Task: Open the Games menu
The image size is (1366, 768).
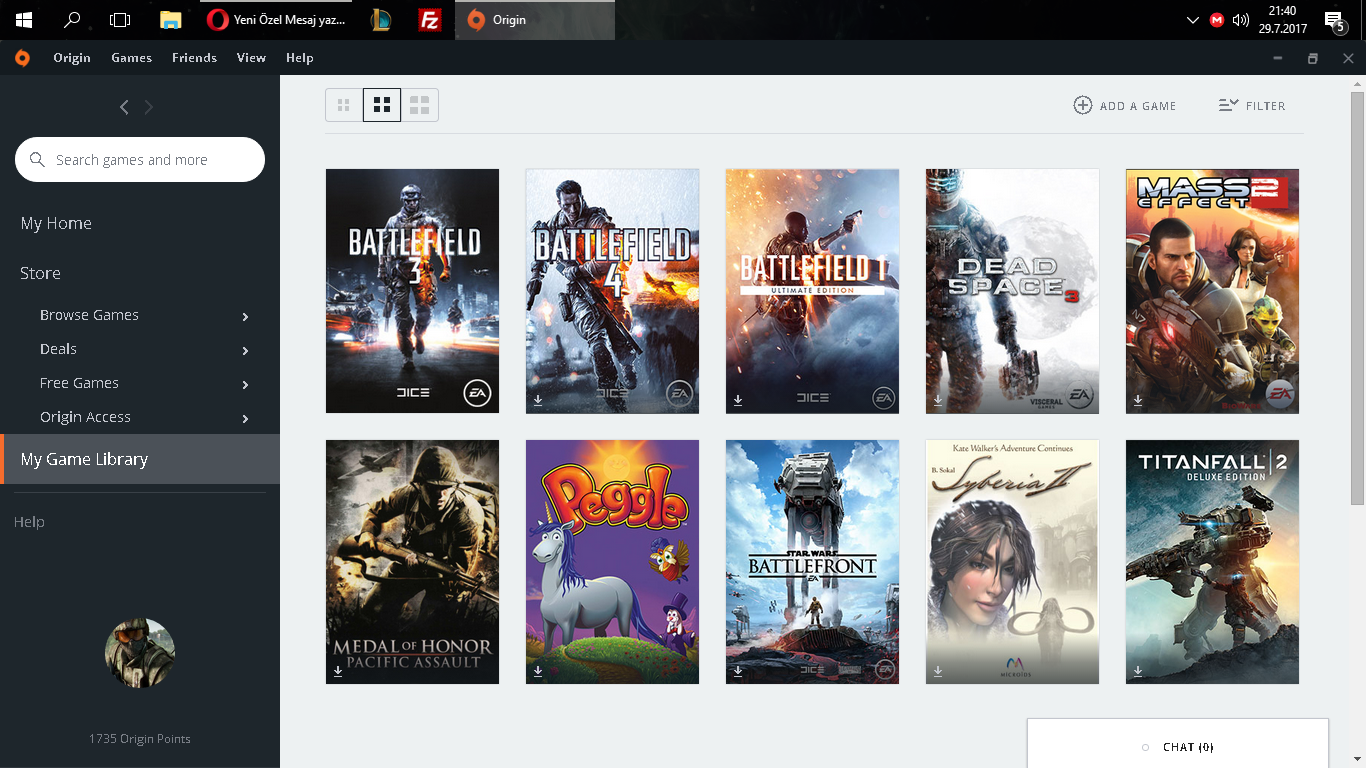Action: click(132, 58)
